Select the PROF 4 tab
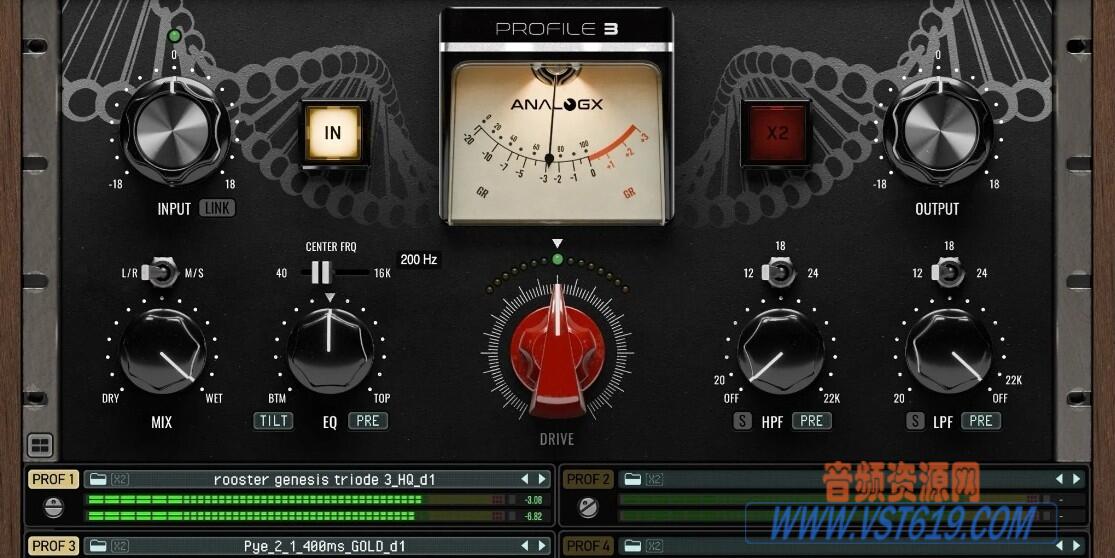The image size is (1115, 558). coord(587,546)
